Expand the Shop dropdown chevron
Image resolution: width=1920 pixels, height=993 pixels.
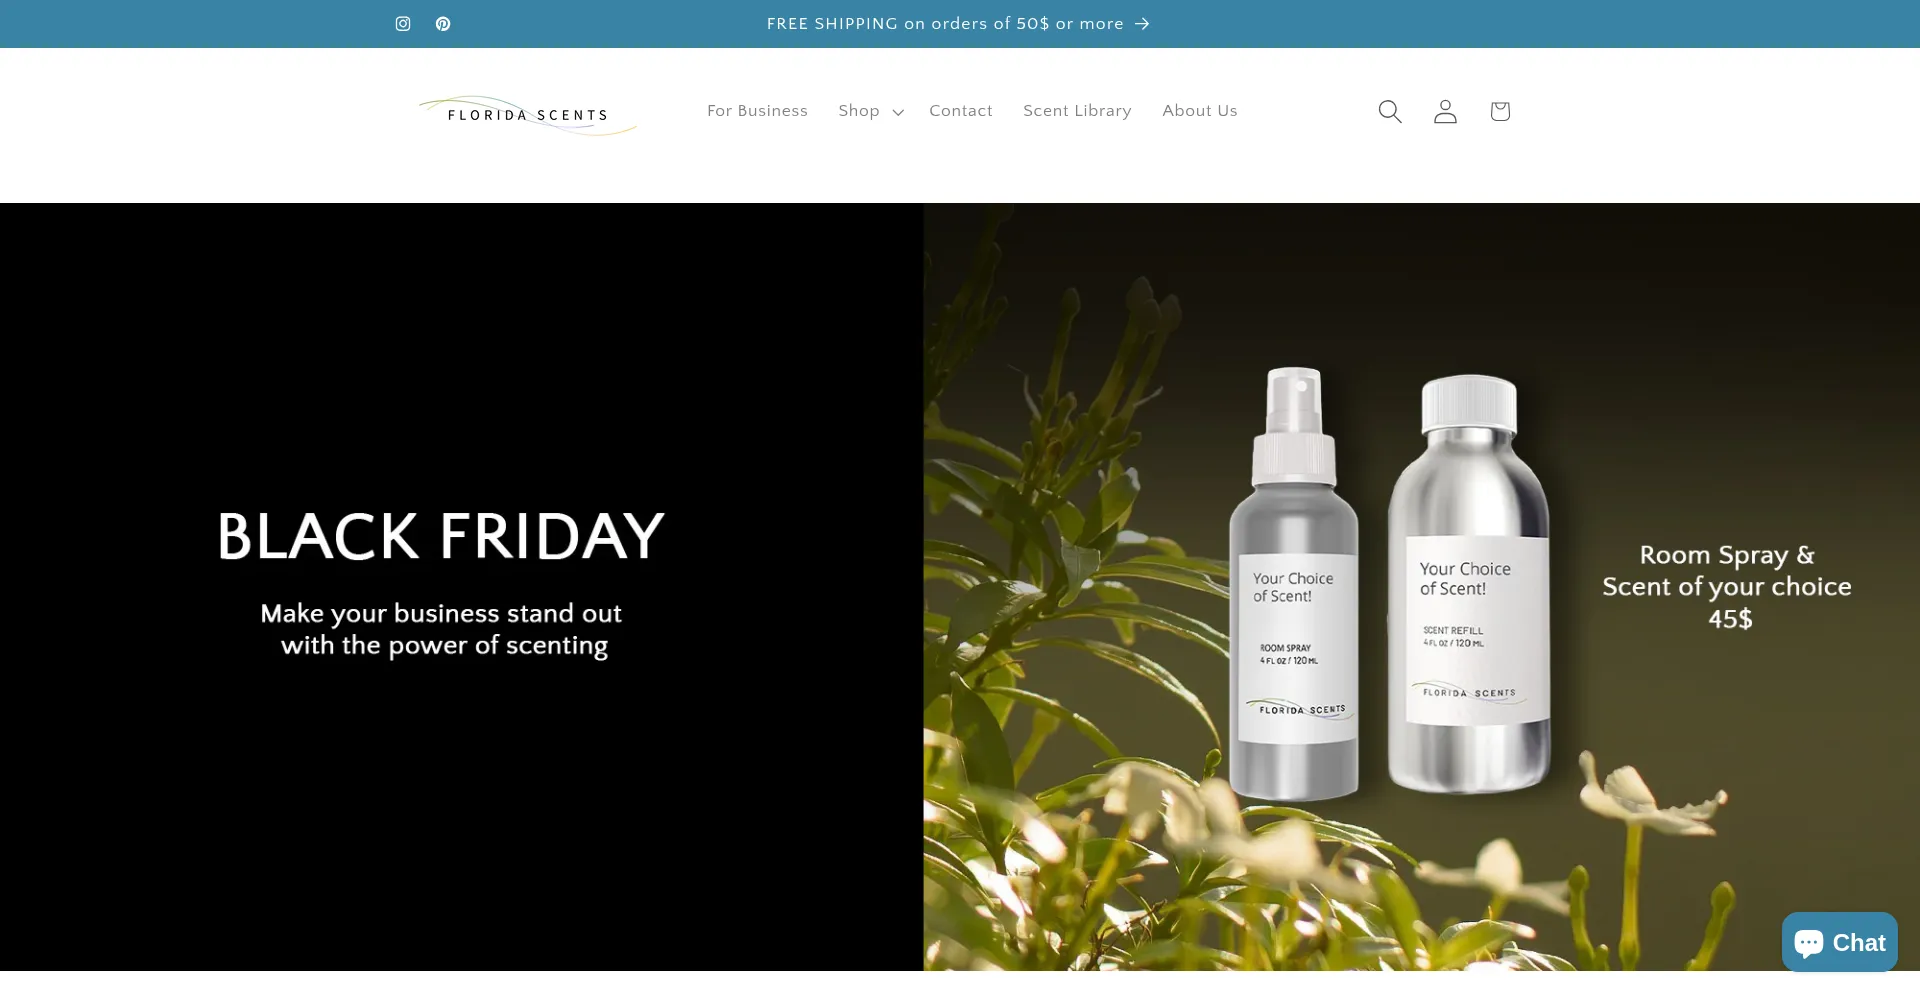point(898,112)
